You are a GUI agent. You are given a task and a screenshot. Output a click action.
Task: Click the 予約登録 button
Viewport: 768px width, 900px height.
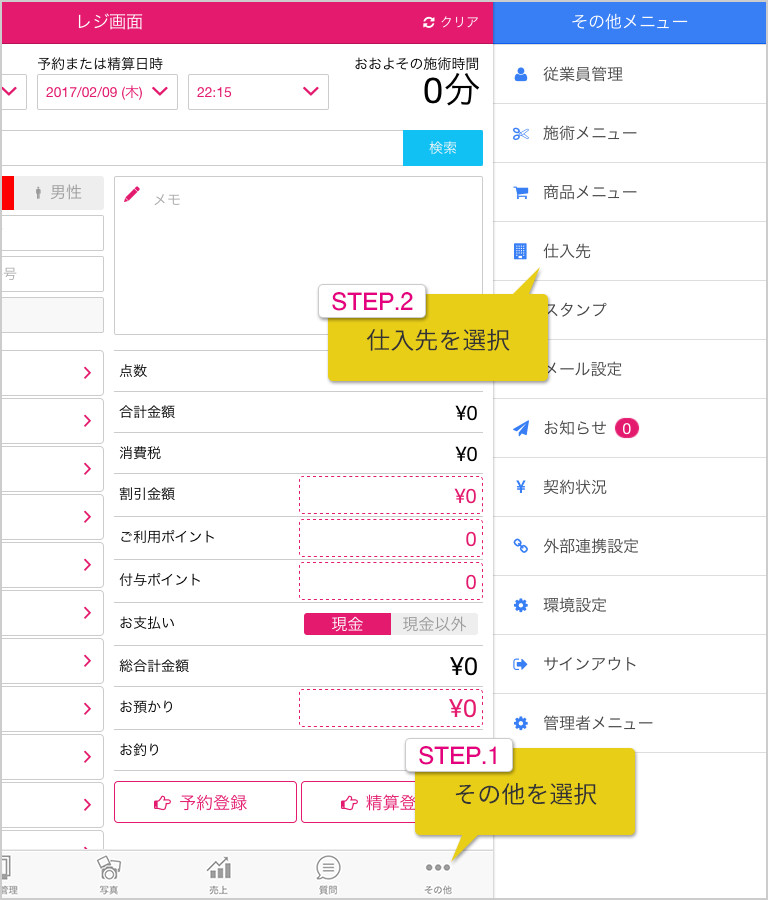point(205,802)
